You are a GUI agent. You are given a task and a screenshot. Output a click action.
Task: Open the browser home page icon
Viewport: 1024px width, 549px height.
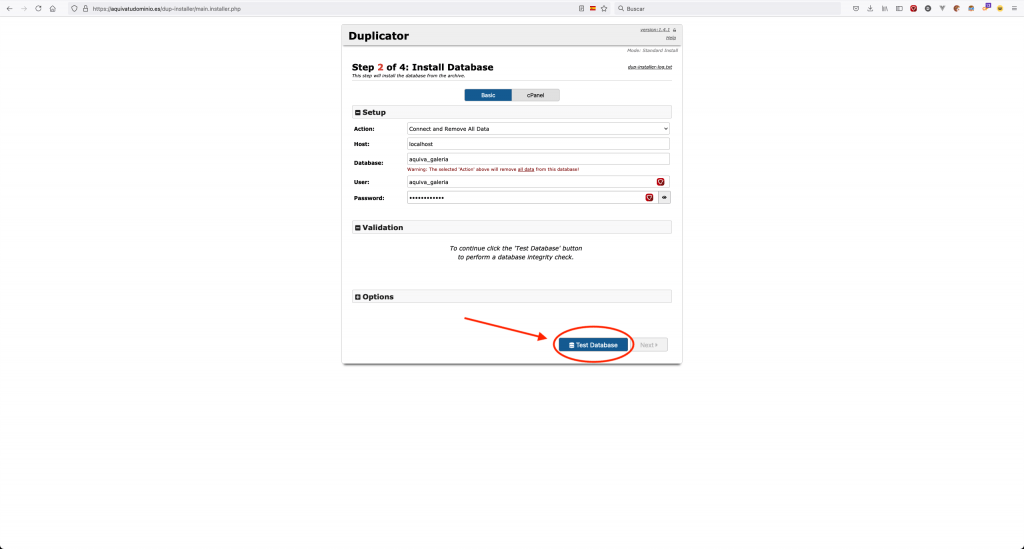(52, 8)
